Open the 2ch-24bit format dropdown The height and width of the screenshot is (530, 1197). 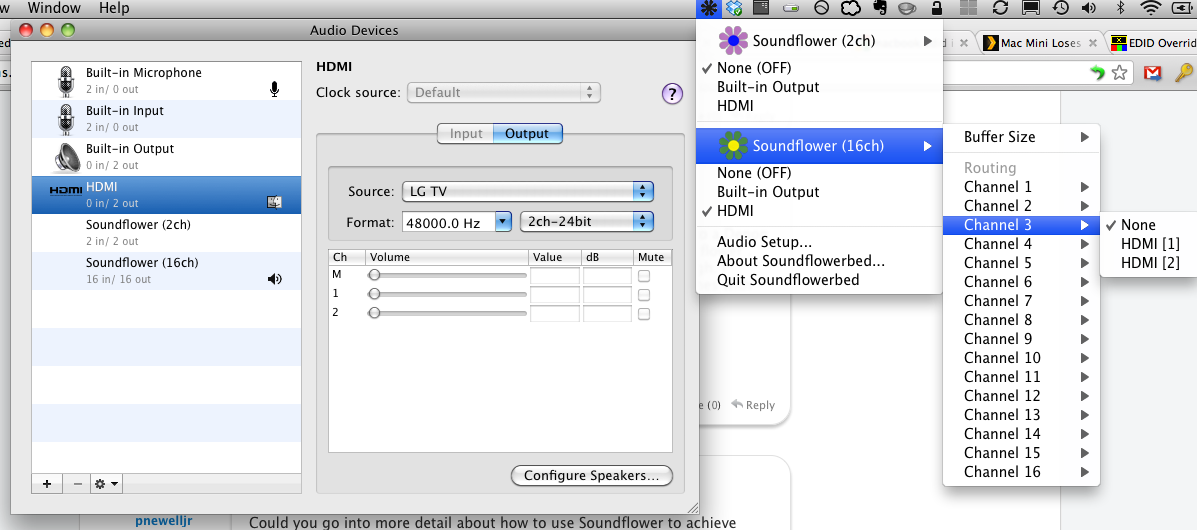586,222
